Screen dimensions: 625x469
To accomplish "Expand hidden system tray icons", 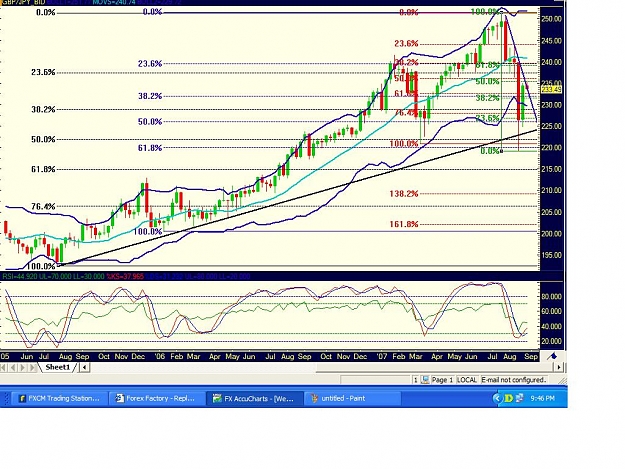I will point(497,398).
